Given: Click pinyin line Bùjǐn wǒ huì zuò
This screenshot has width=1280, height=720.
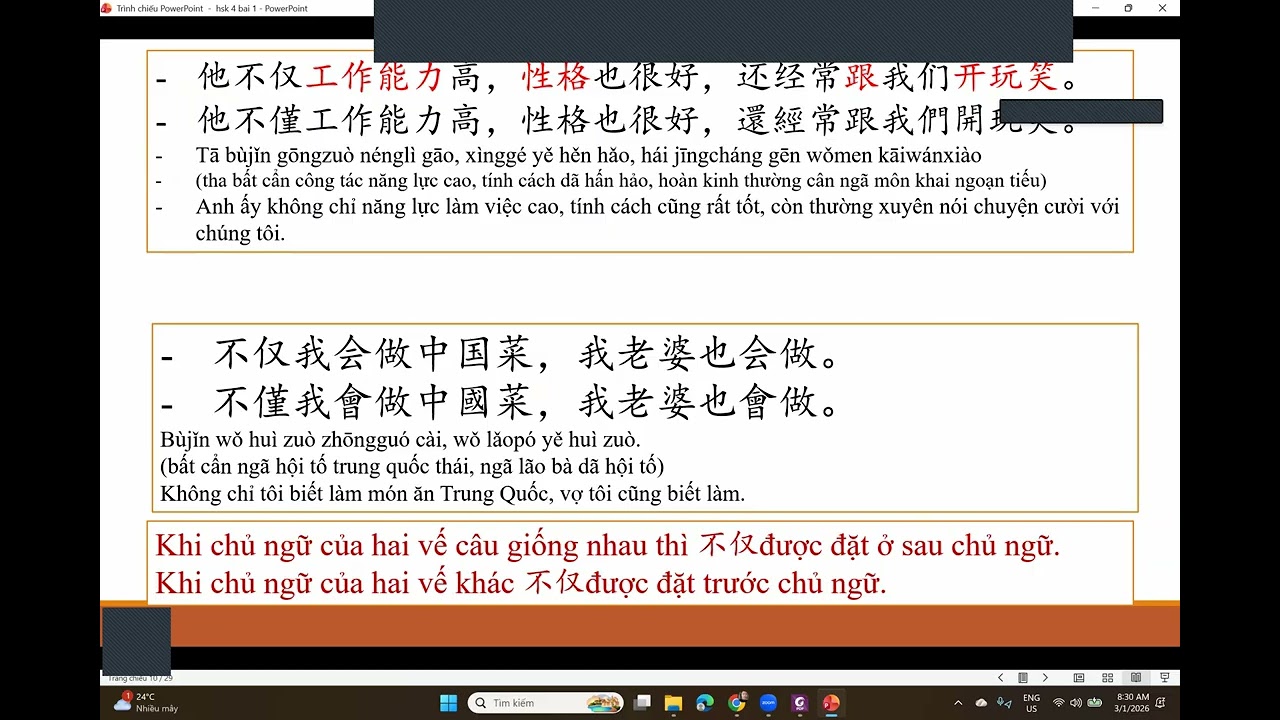Looking at the screenshot, I should 400,440.
